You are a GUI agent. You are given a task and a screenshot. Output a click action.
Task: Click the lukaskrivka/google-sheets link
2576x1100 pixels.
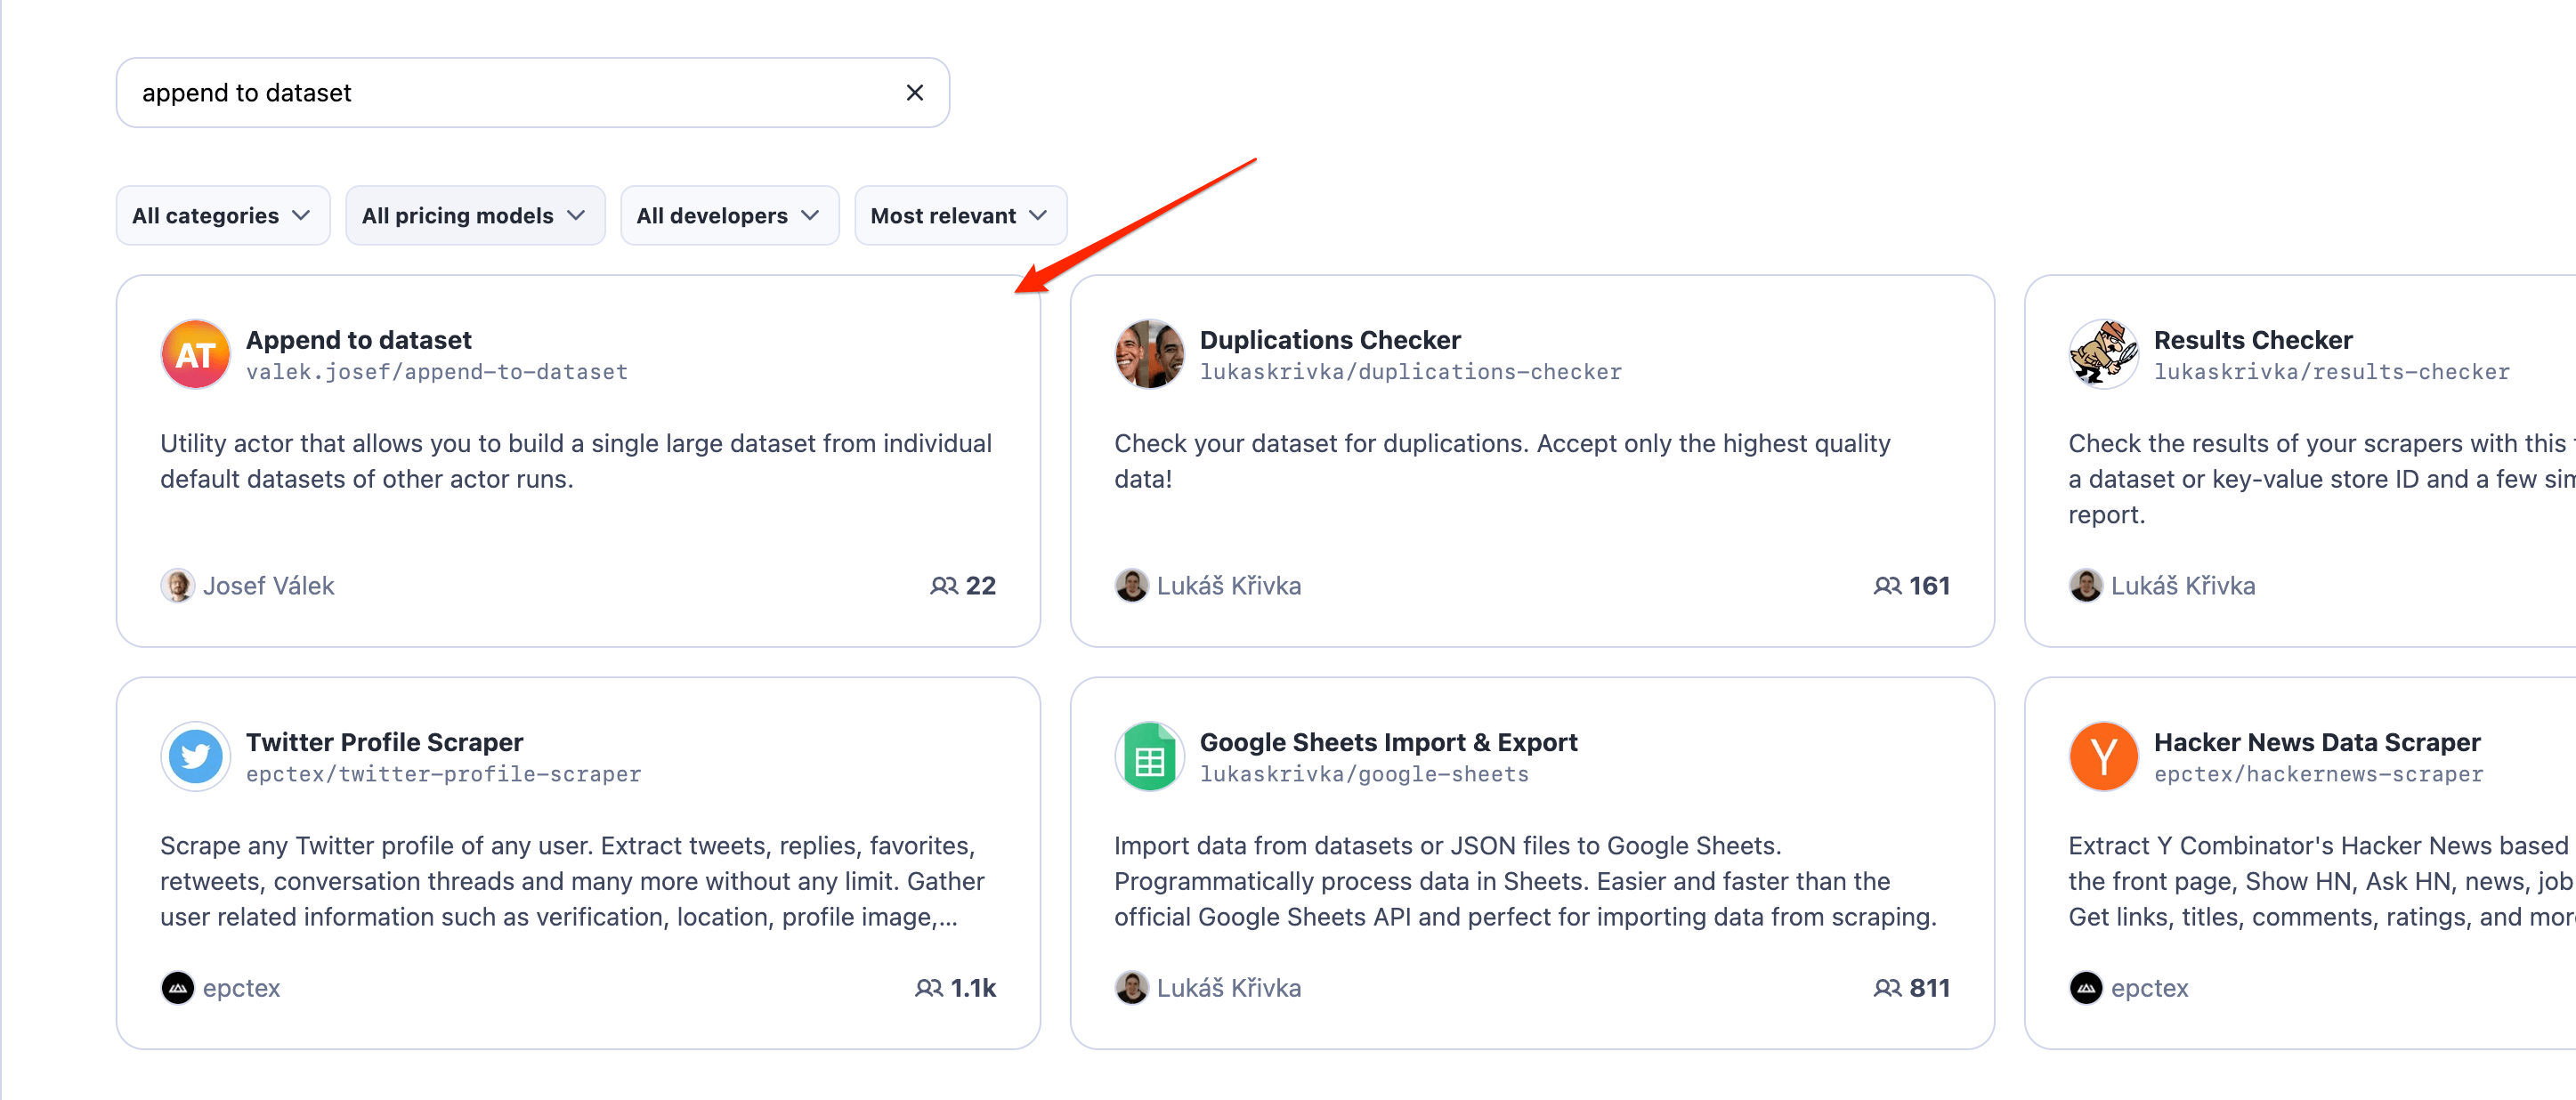(1365, 773)
